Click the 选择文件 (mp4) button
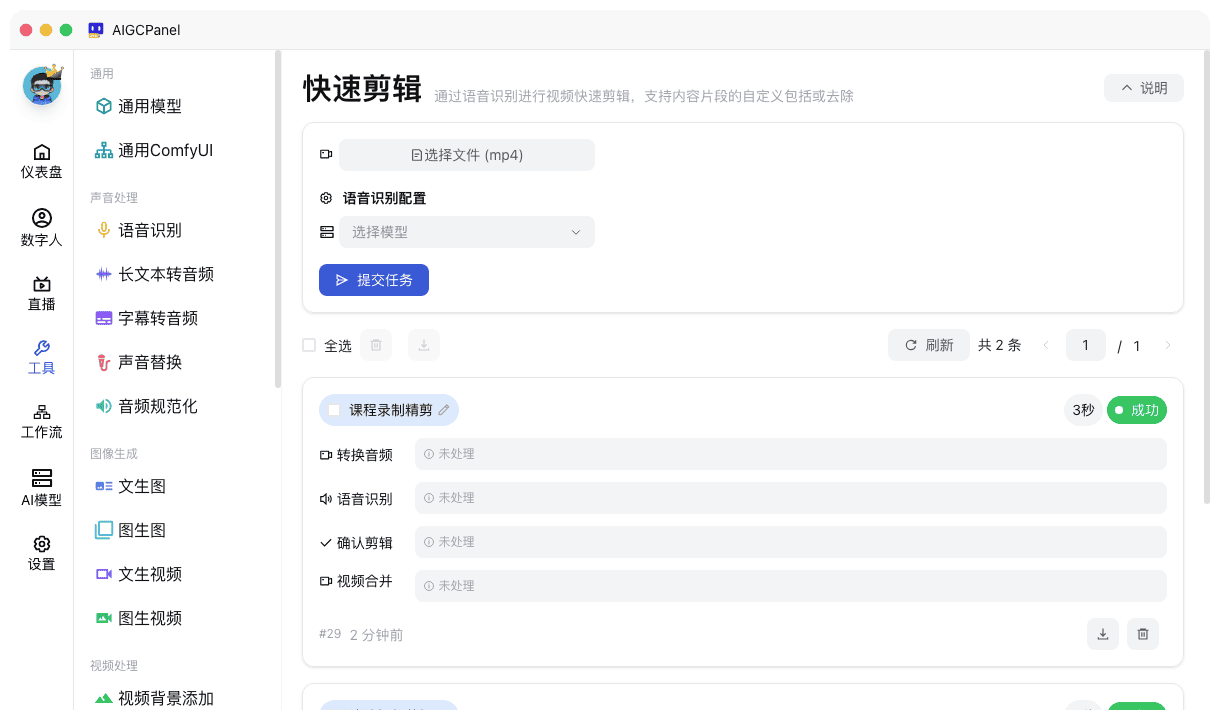The height and width of the screenshot is (720, 1220). pyautogui.click(x=467, y=155)
